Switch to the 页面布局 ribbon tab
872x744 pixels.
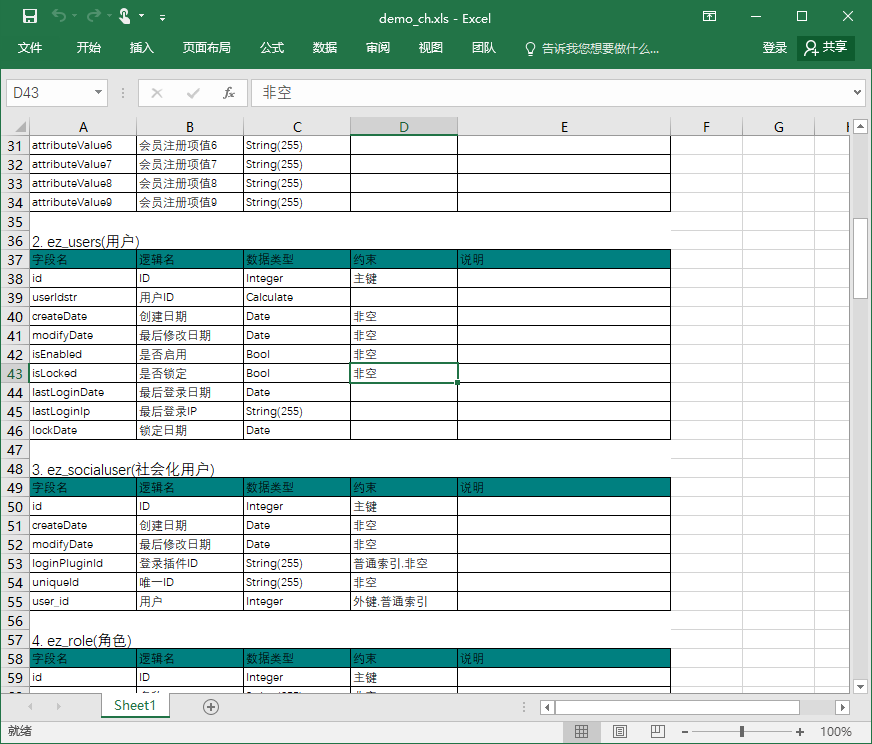[206, 48]
